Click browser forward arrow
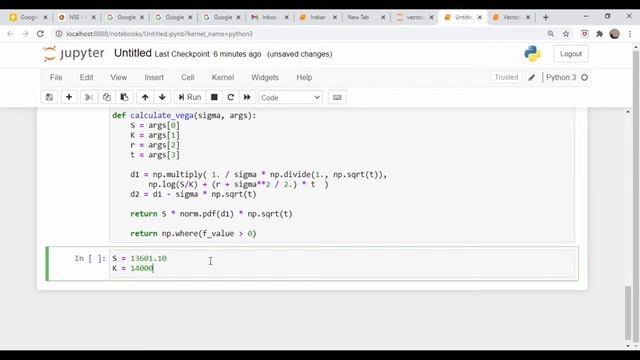Image resolution: width=640 pixels, height=360 pixels. 25,34
